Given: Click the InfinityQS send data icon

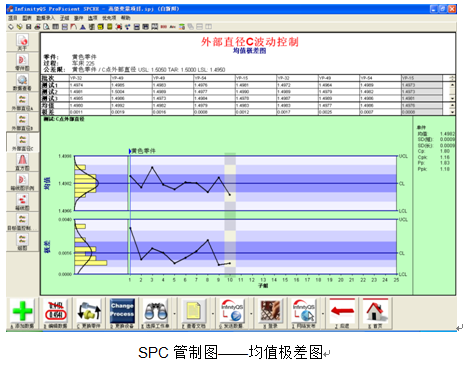Looking at the screenshot, I should tap(232, 311).
